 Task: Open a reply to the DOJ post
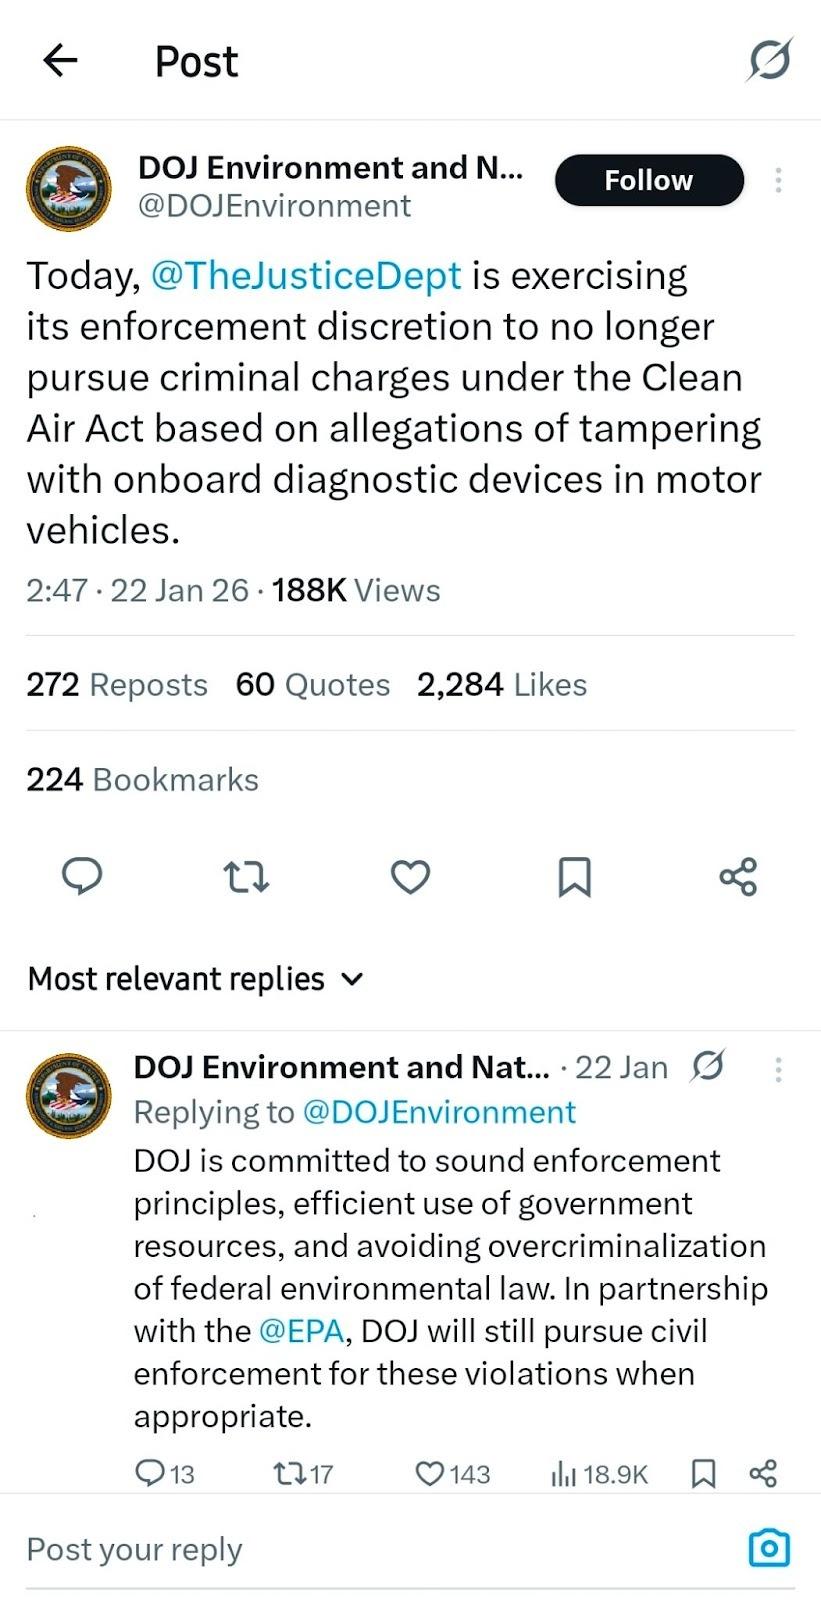[x=82, y=877]
